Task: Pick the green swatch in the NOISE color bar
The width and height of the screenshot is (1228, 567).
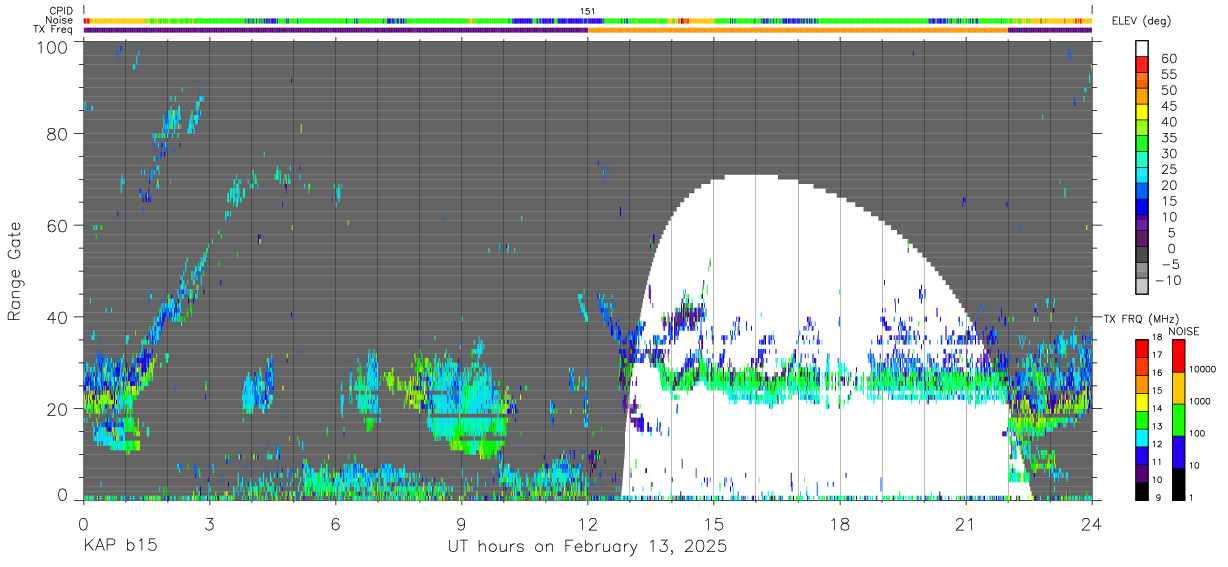Action: point(1177,420)
